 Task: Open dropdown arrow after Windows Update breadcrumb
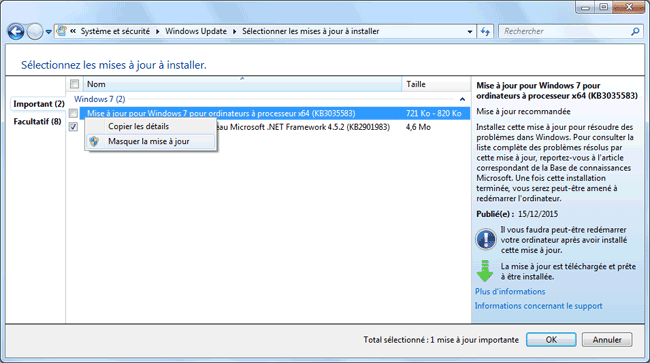pyautogui.click(x=234, y=31)
